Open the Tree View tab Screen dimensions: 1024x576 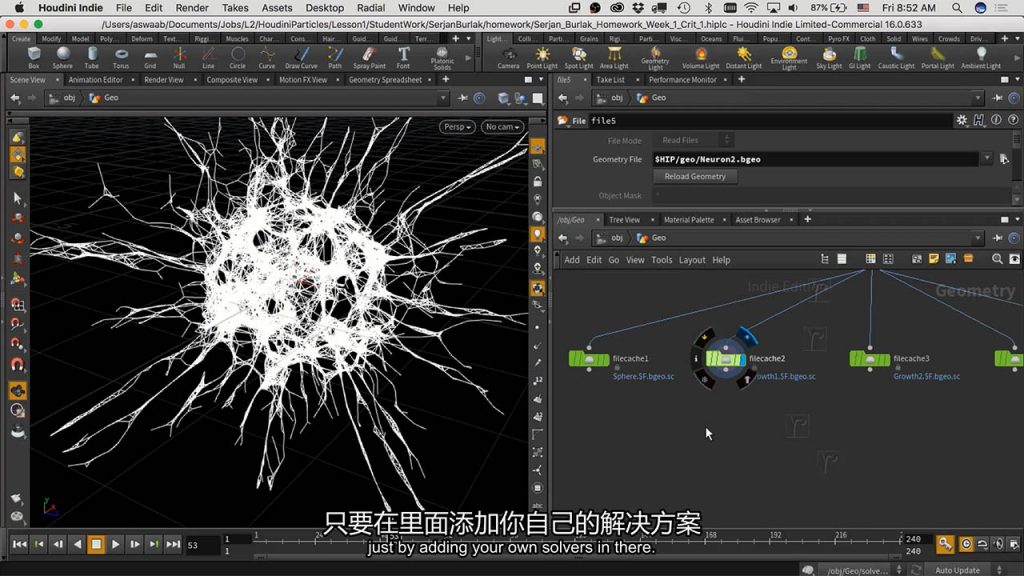(x=624, y=219)
